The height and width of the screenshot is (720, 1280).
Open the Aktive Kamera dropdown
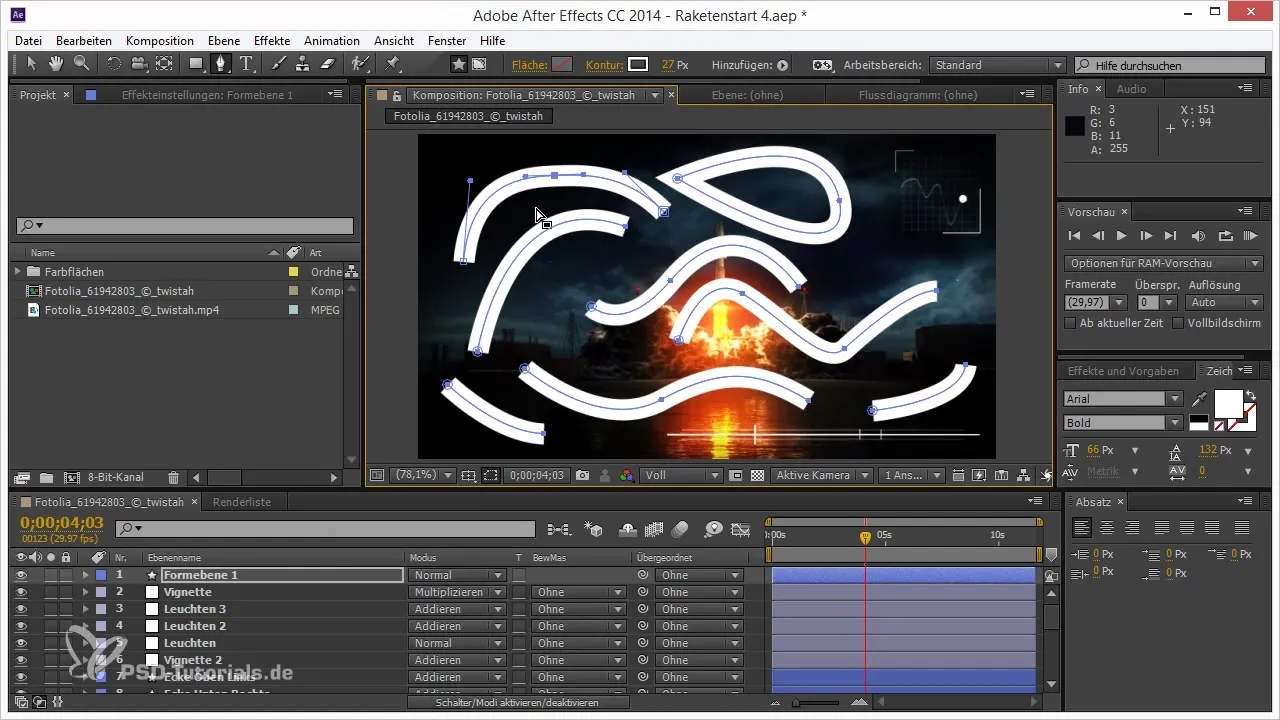point(821,475)
